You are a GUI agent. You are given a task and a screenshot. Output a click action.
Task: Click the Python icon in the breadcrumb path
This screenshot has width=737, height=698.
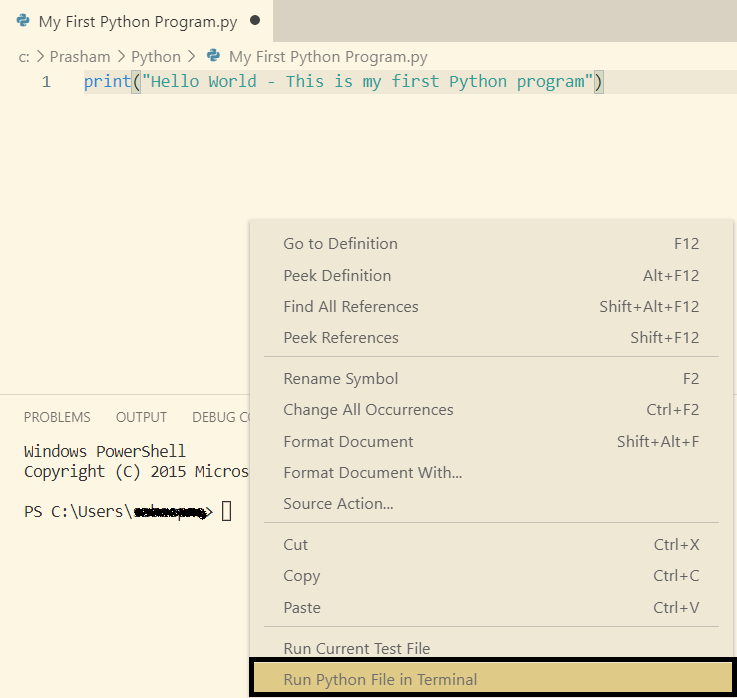(212, 57)
